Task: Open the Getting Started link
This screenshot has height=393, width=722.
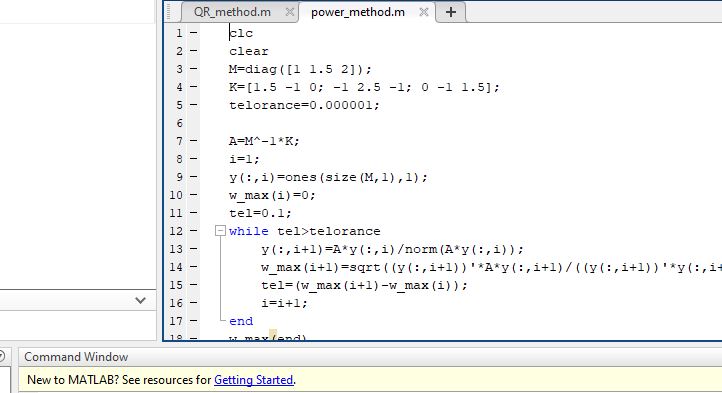Action: click(254, 380)
